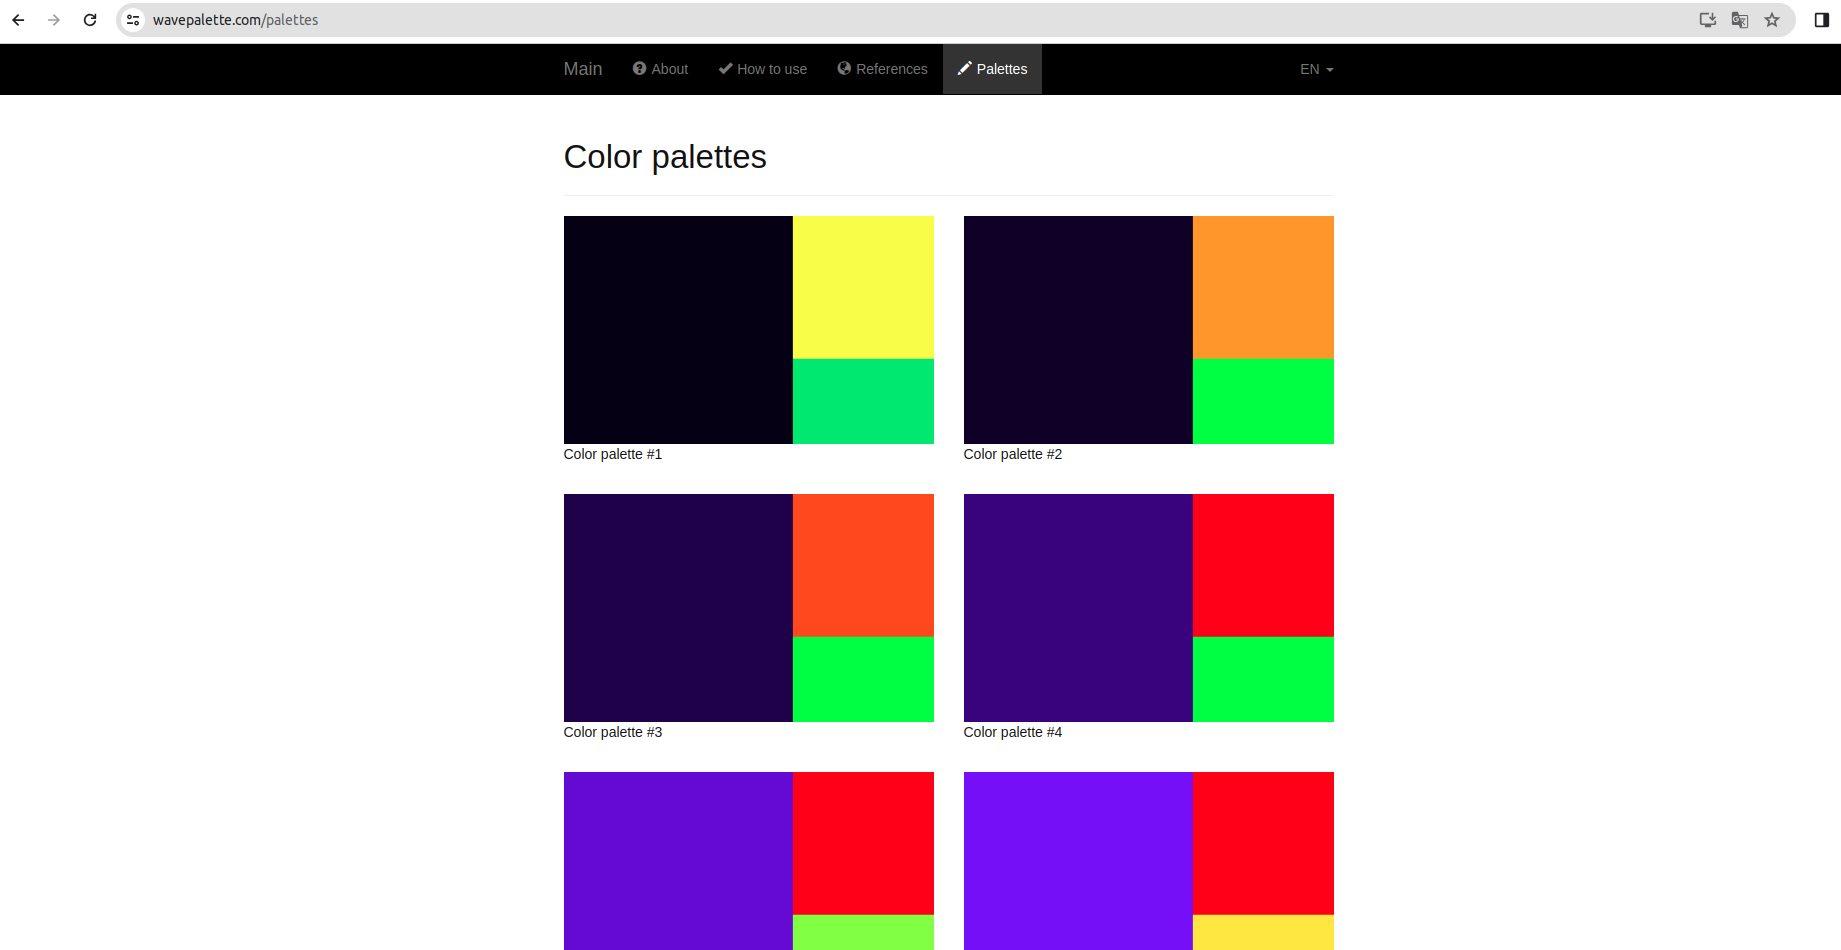Image resolution: width=1841 pixels, height=950 pixels.
Task: Click the Color palette #3 caption
Action: pos(613,732)
